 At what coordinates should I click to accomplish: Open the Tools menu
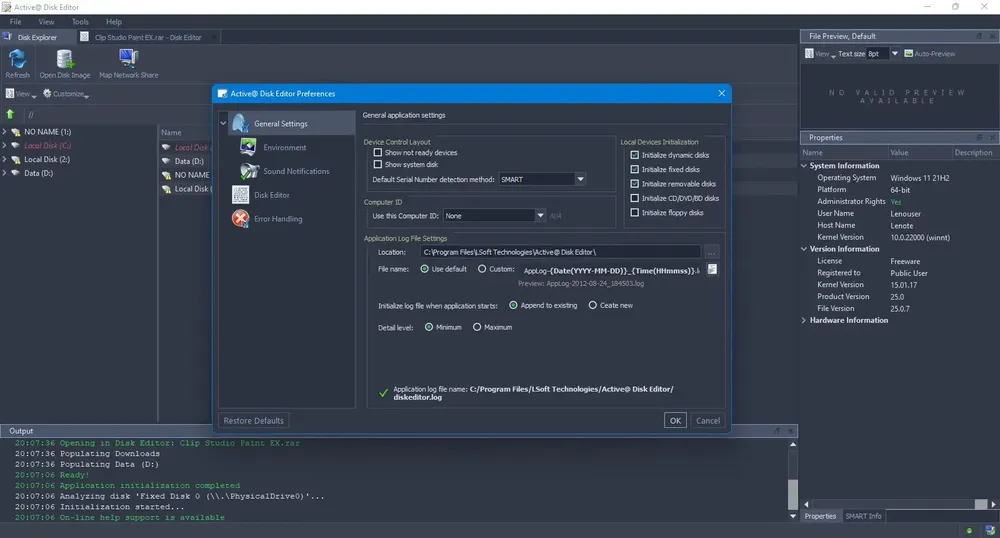click(x=80, y=22)
